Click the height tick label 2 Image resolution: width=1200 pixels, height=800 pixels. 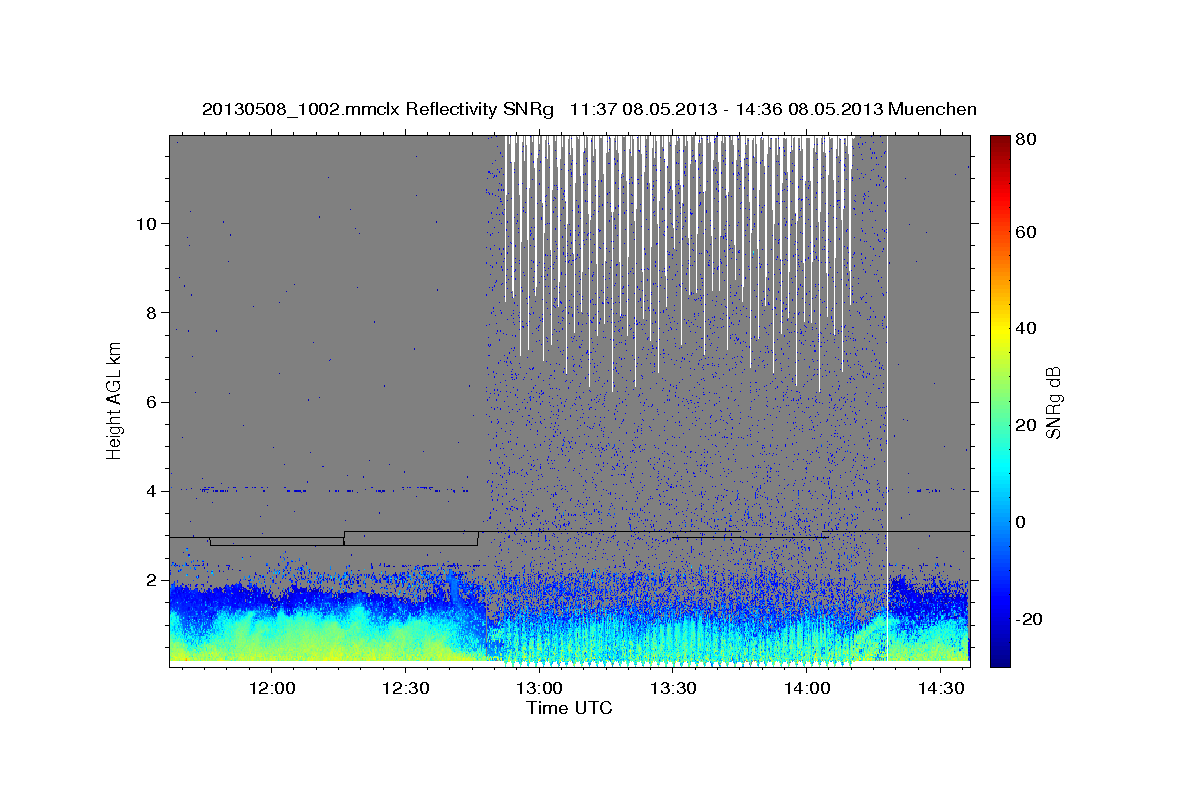tap(149, 580)
